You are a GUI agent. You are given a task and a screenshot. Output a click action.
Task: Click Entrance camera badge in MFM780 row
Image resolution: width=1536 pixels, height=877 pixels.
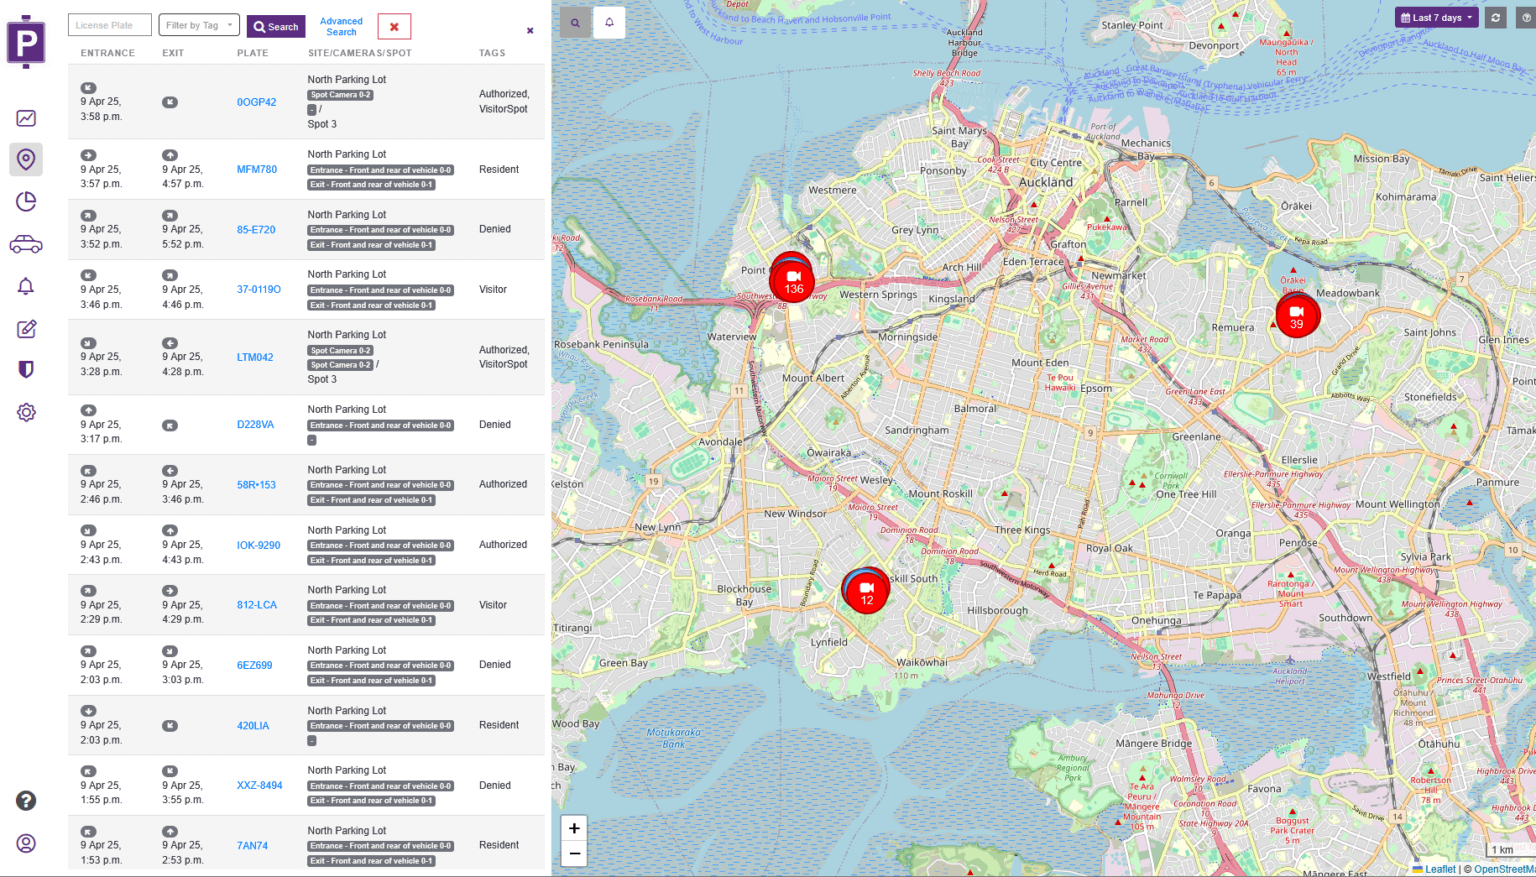click(380, 170)
